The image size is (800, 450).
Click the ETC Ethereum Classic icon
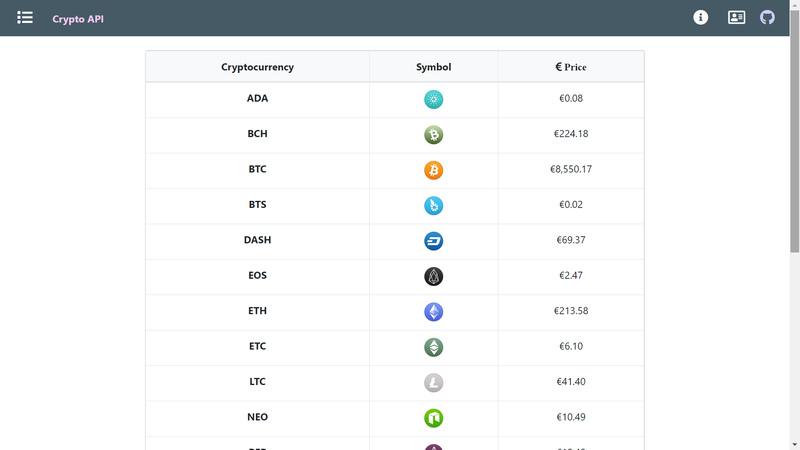coord(434,347)
